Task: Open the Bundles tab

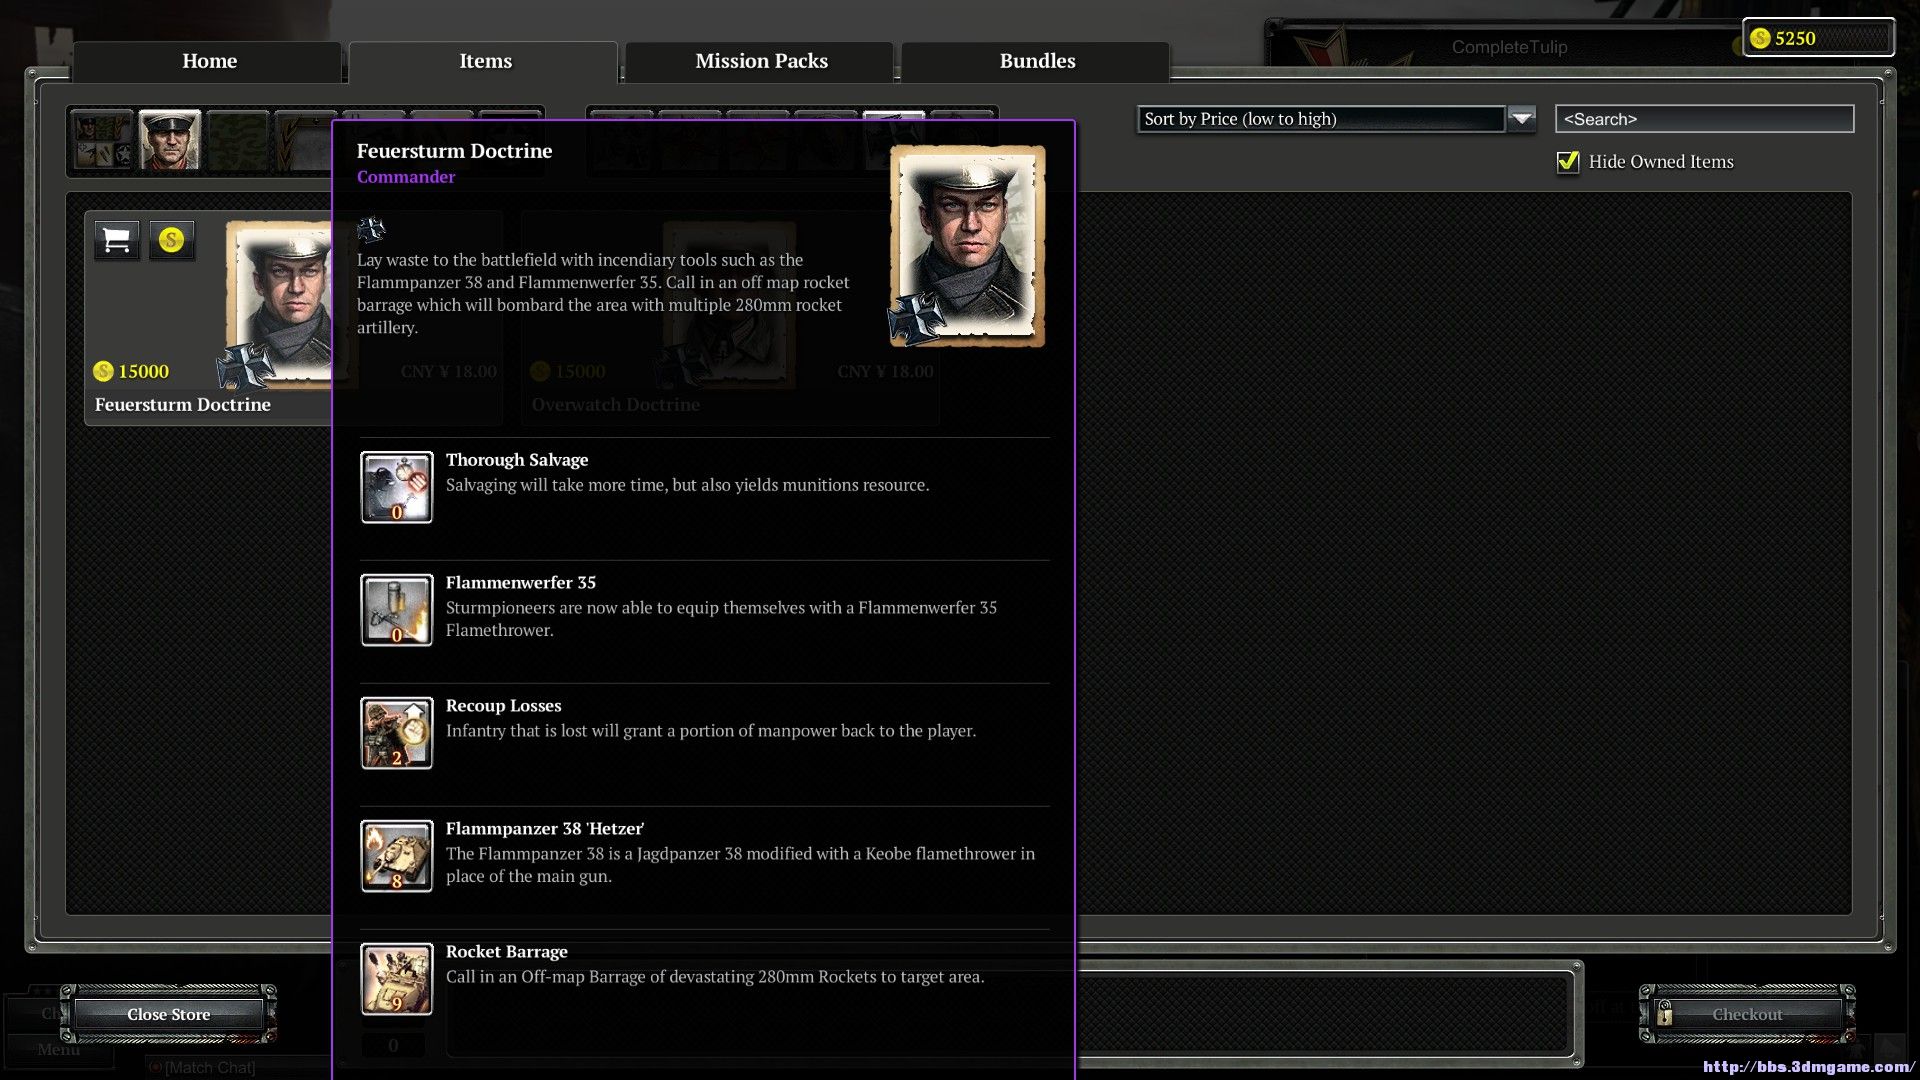Action: [1037, 61]
